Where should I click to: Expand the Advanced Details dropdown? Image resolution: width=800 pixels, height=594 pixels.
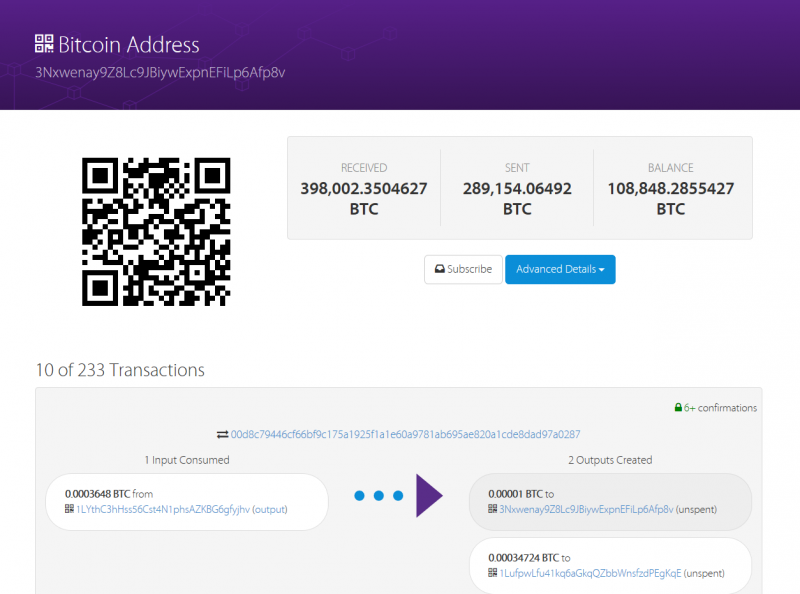(x=560, y=269)
